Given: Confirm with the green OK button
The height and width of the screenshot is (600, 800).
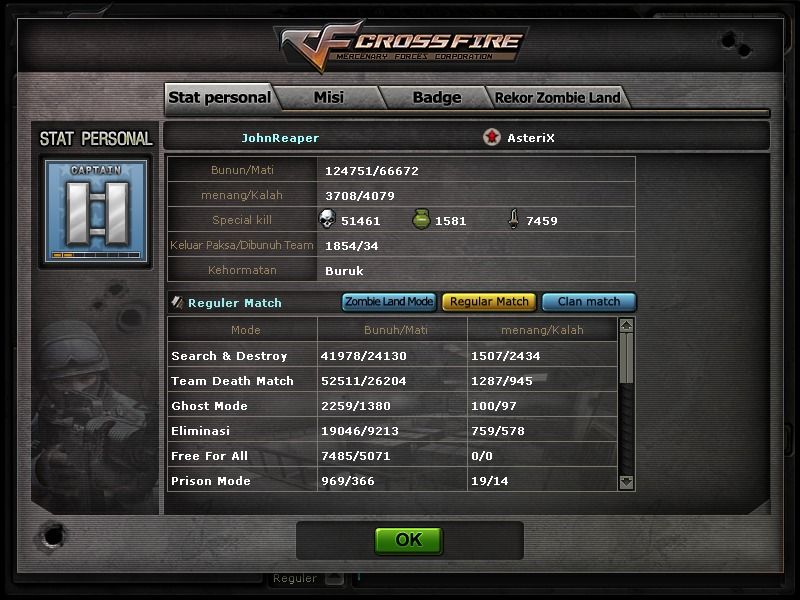Looking at the screenshot, I should click(x=409, y=540).
